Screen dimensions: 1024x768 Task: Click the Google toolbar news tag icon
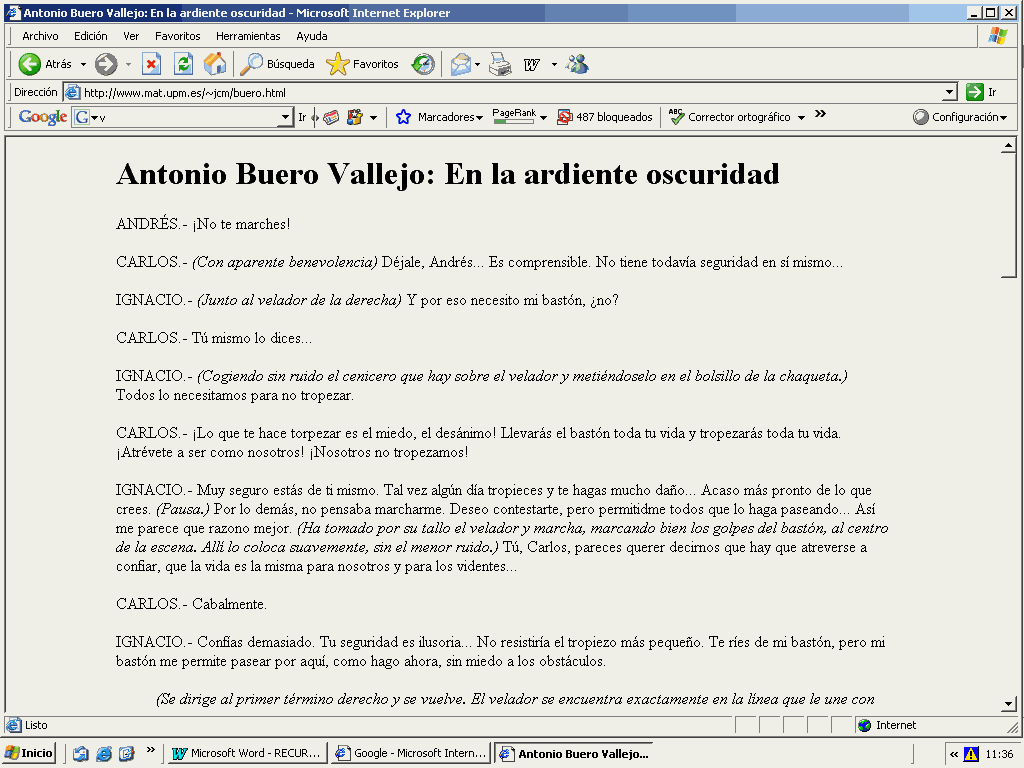point(332,117)
